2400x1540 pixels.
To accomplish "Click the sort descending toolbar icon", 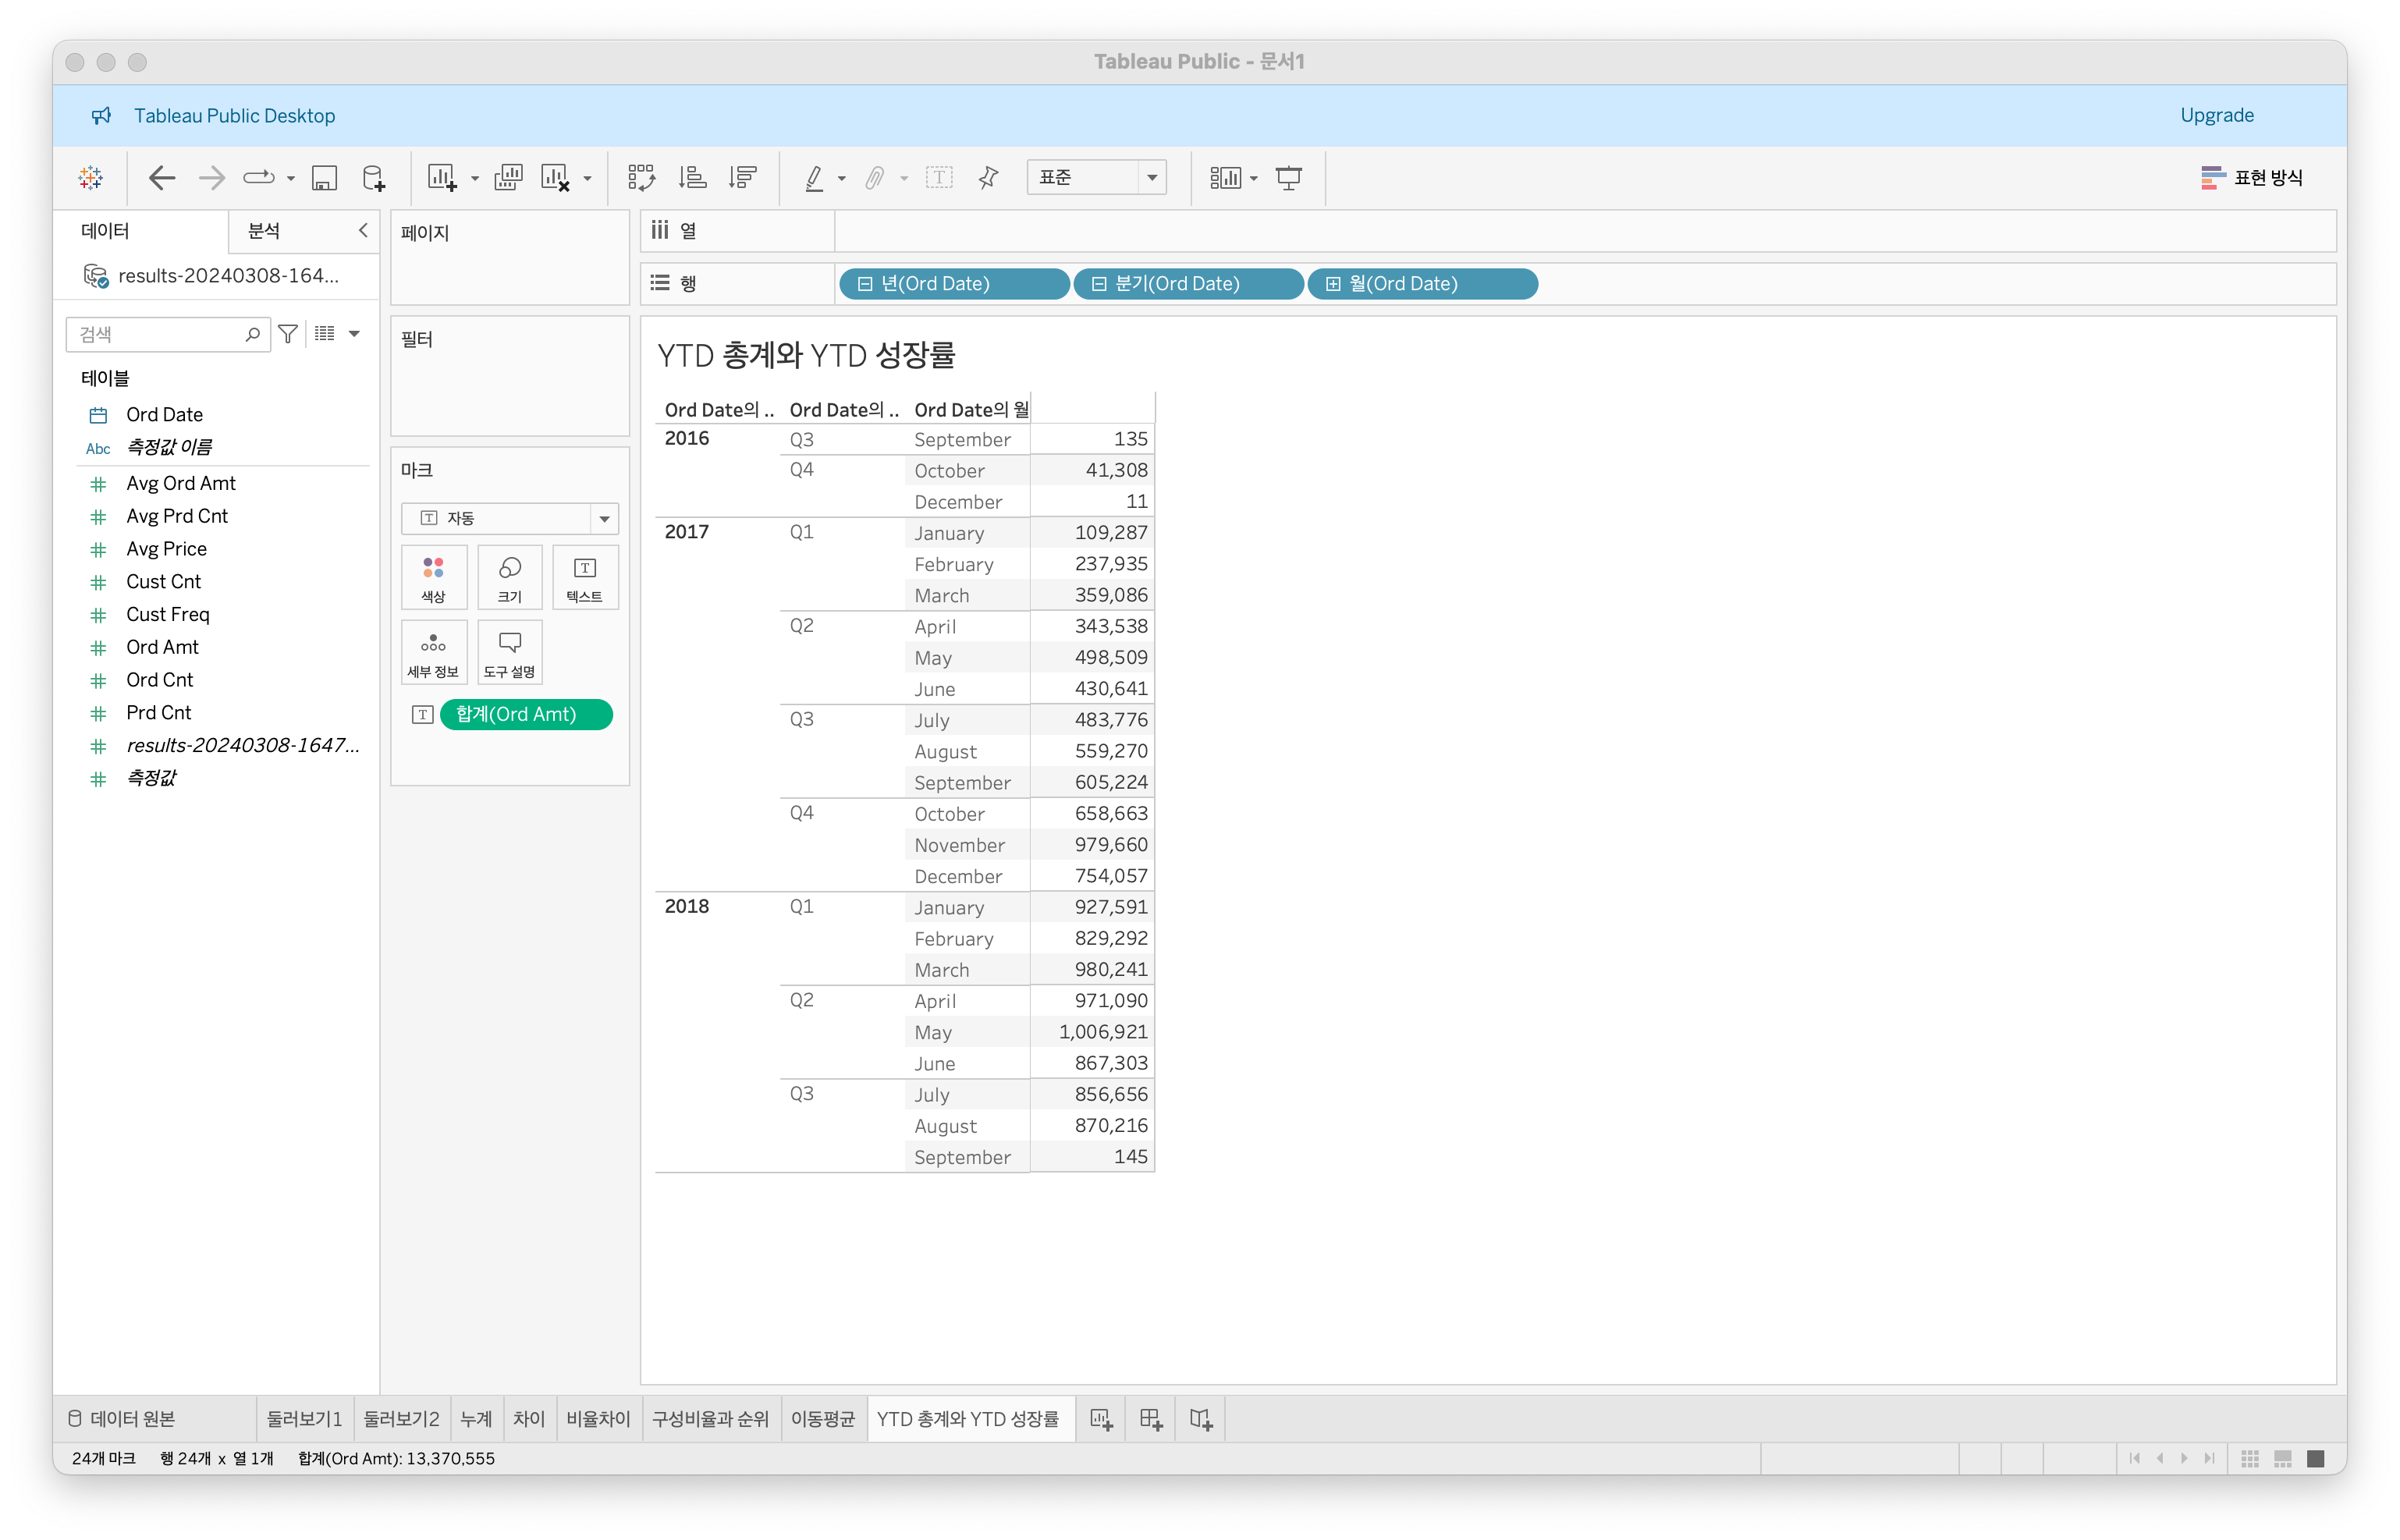I will (x=743, y=178).
